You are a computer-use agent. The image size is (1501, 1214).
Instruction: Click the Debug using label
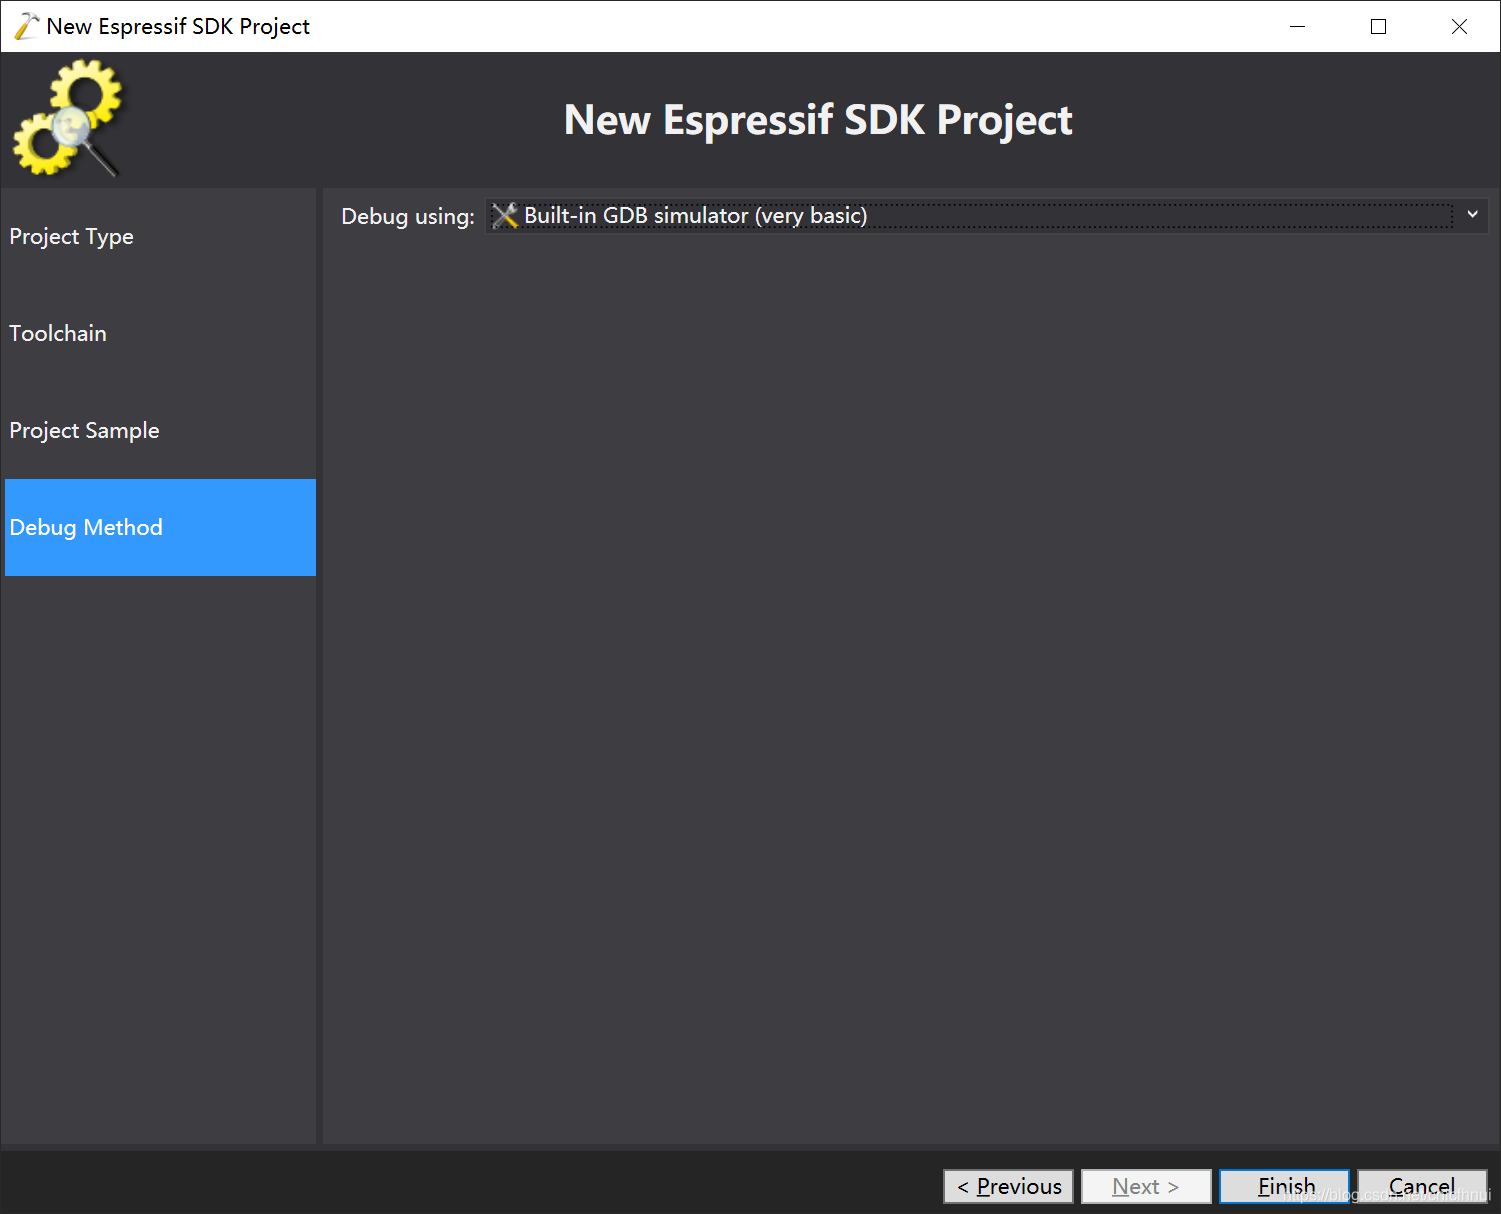[x=407, y=216]
